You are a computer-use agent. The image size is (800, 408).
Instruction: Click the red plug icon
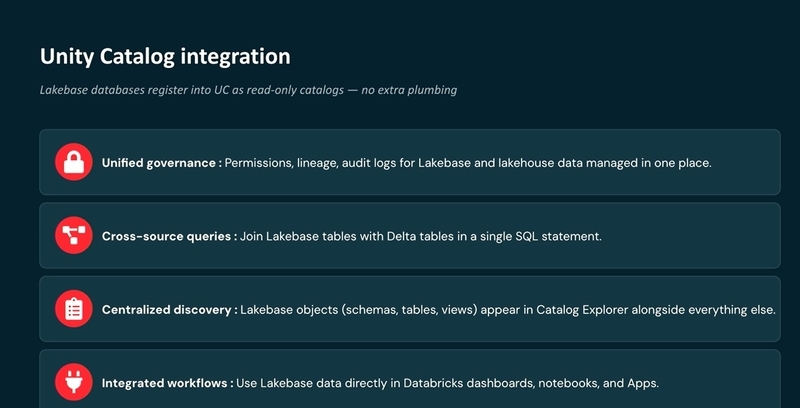point(74,382)
